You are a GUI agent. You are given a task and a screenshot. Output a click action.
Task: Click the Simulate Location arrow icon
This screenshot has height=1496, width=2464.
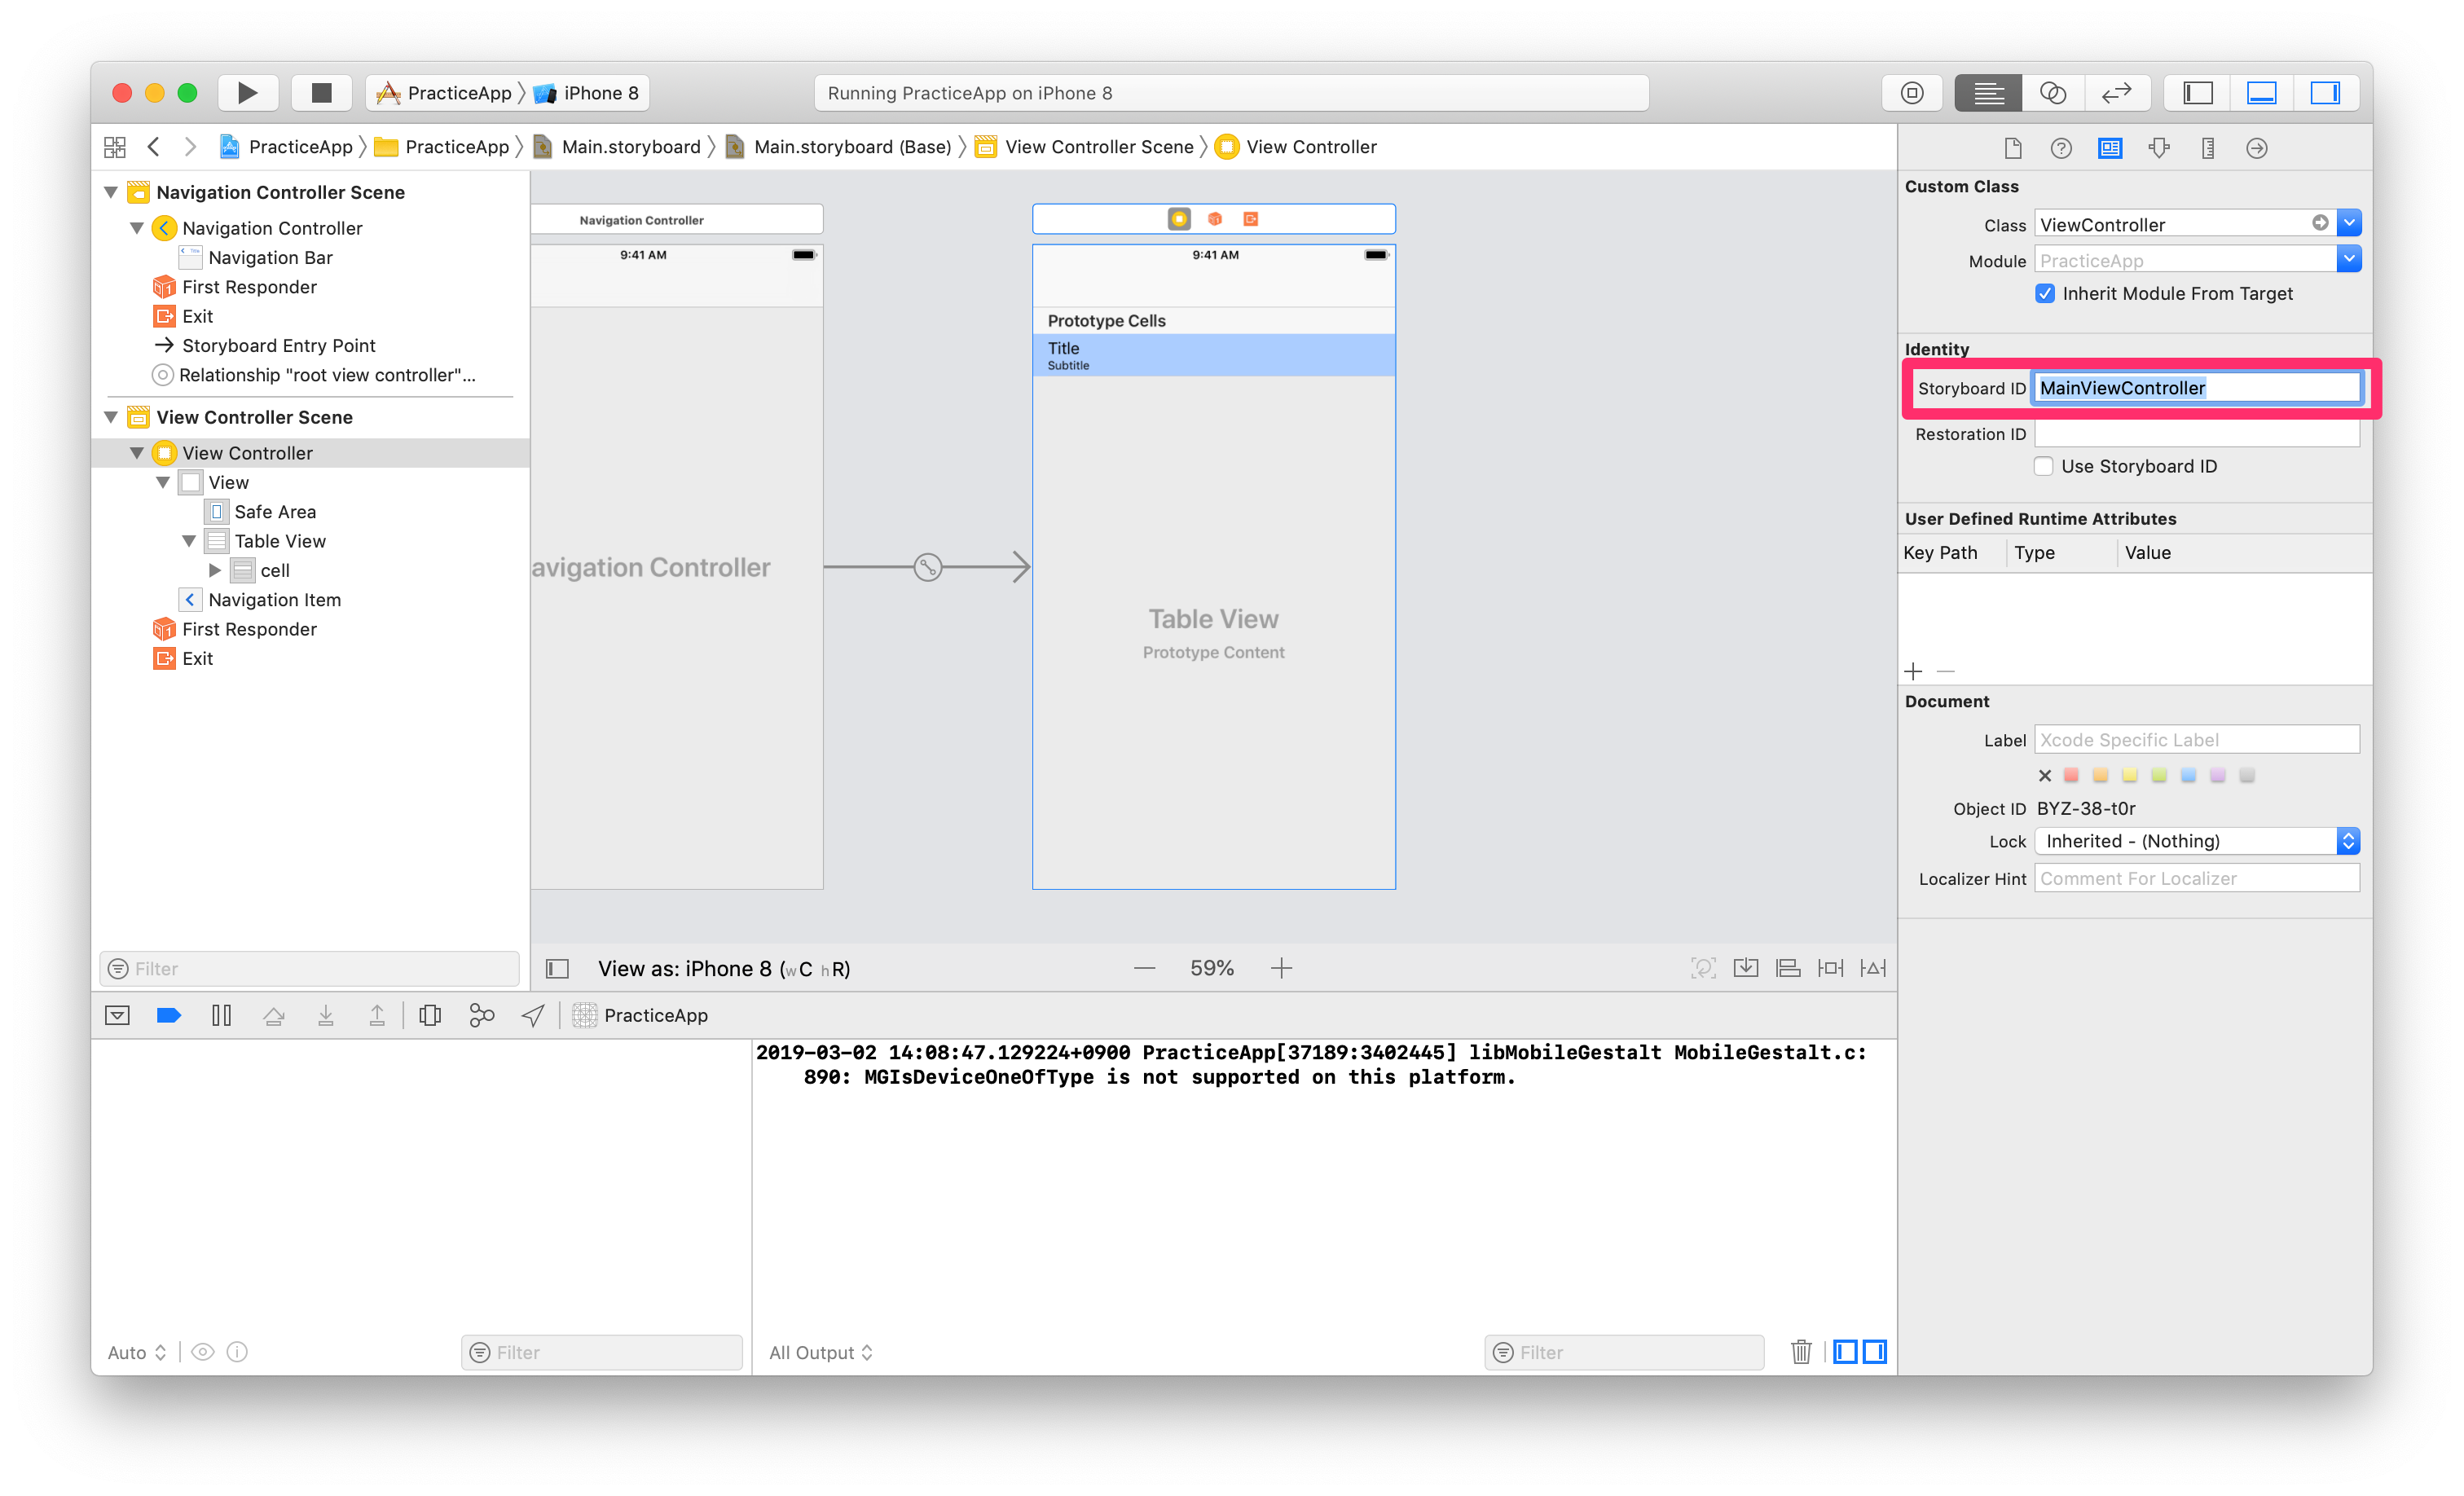(533, 1016)
